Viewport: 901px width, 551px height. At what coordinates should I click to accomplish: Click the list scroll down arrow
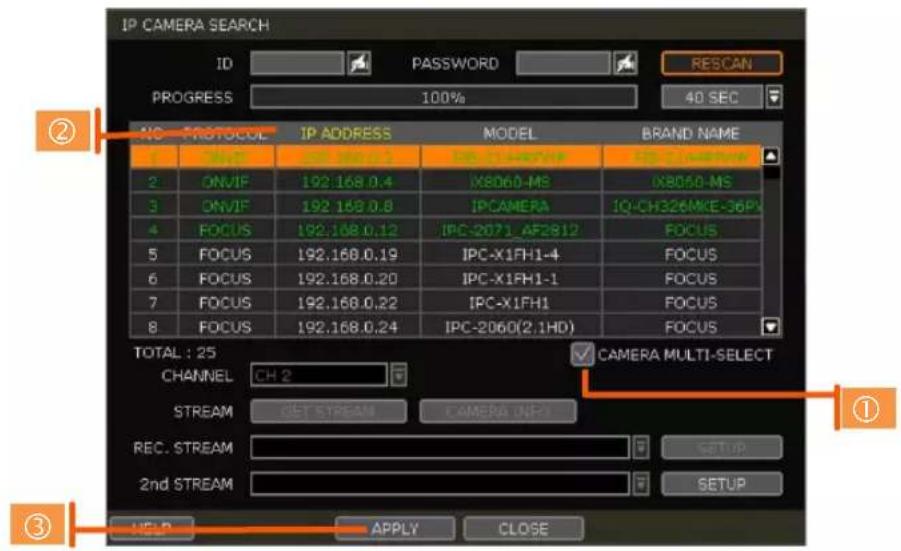coord(771,327)
